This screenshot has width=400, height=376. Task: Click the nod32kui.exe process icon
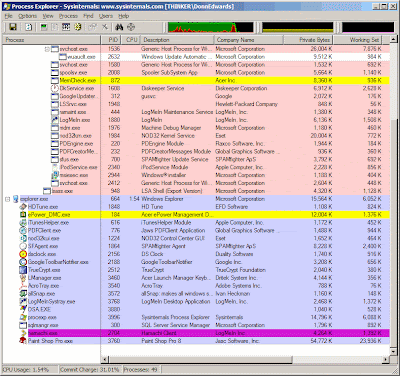point(23,239)
